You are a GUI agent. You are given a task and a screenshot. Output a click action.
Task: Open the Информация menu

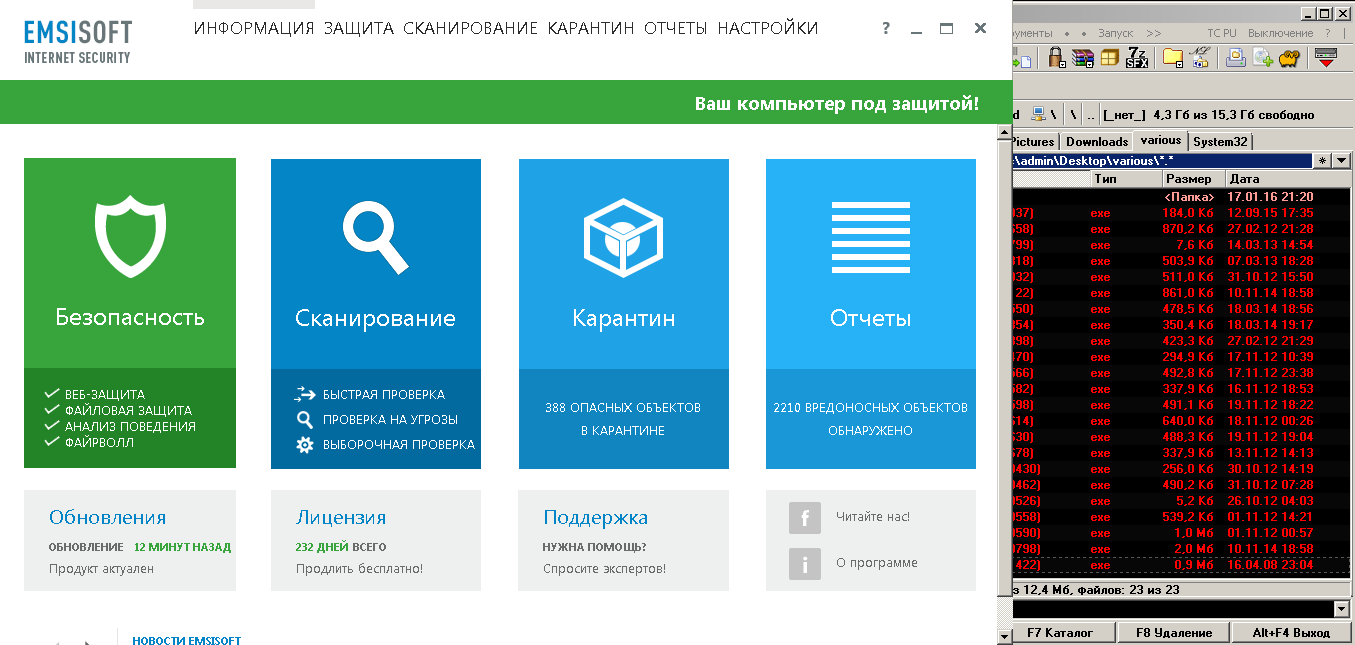254,28
